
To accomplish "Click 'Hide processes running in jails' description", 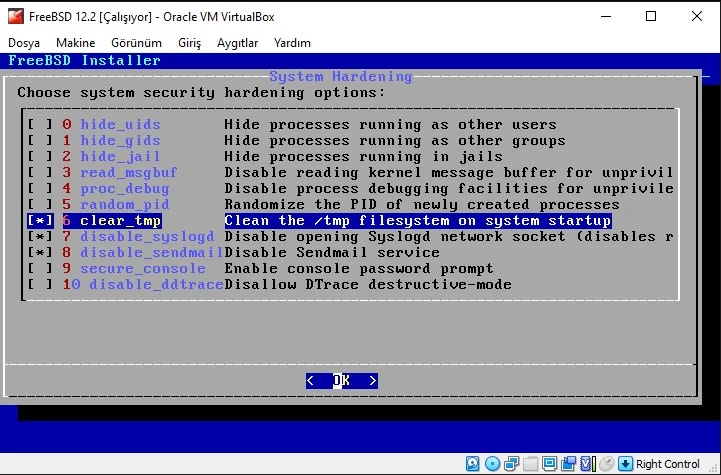I will pyautogui.click(x=363, y=156).
